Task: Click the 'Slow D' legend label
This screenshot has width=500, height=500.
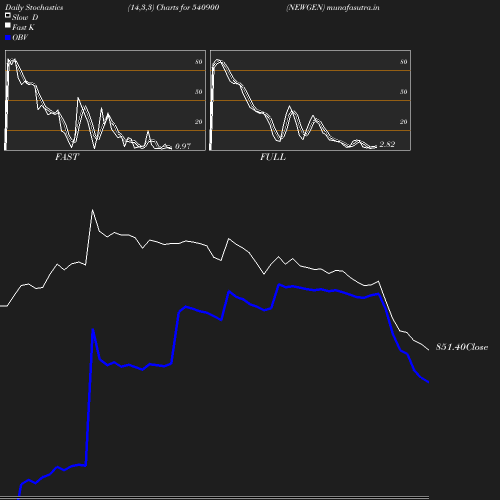Action: coord(25,18)
